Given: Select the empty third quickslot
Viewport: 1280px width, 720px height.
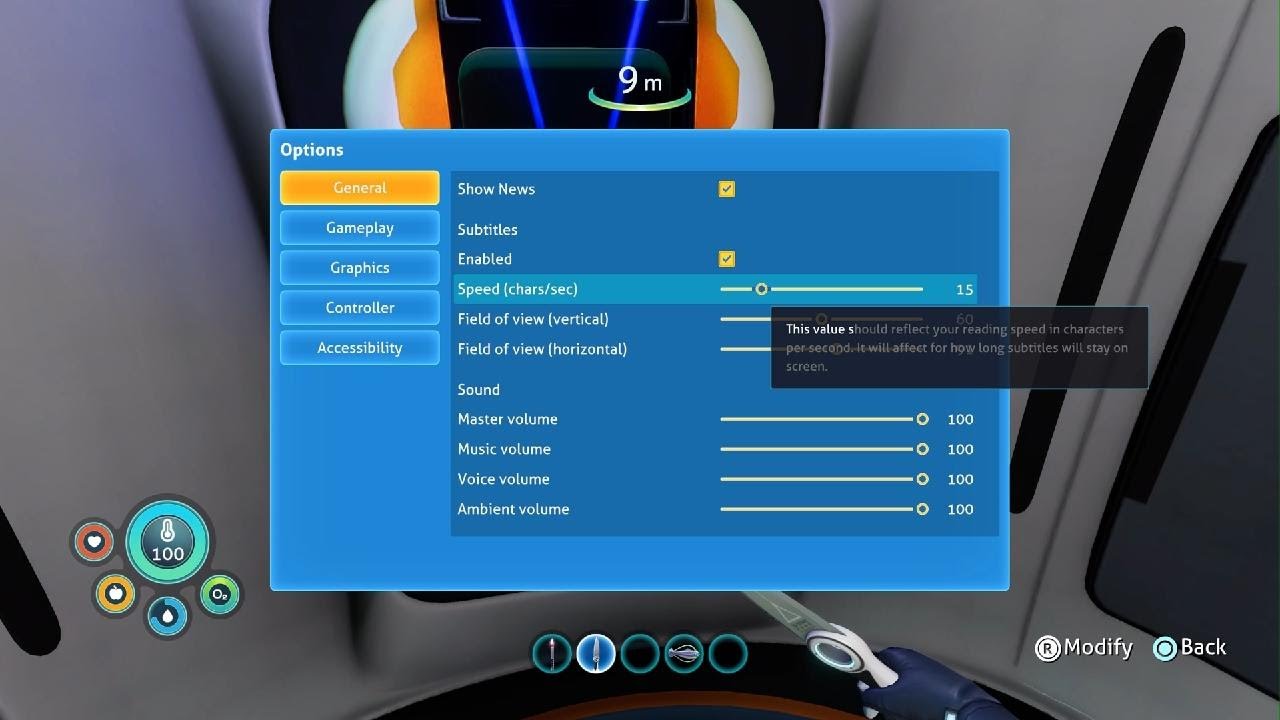Looking at the screenshot, I should [640, 654].
